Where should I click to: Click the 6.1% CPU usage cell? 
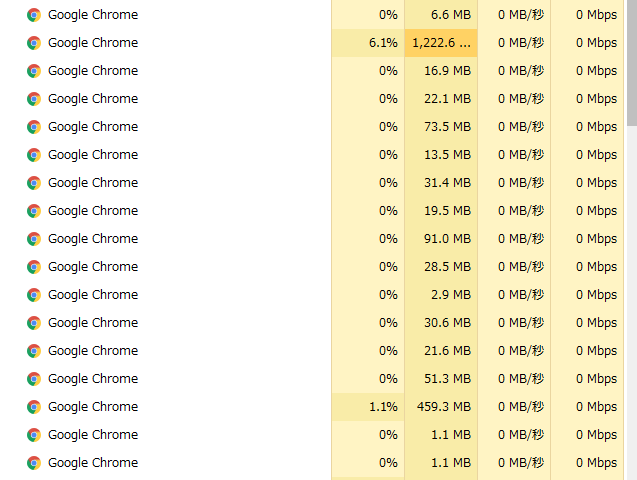click(368, 43)
